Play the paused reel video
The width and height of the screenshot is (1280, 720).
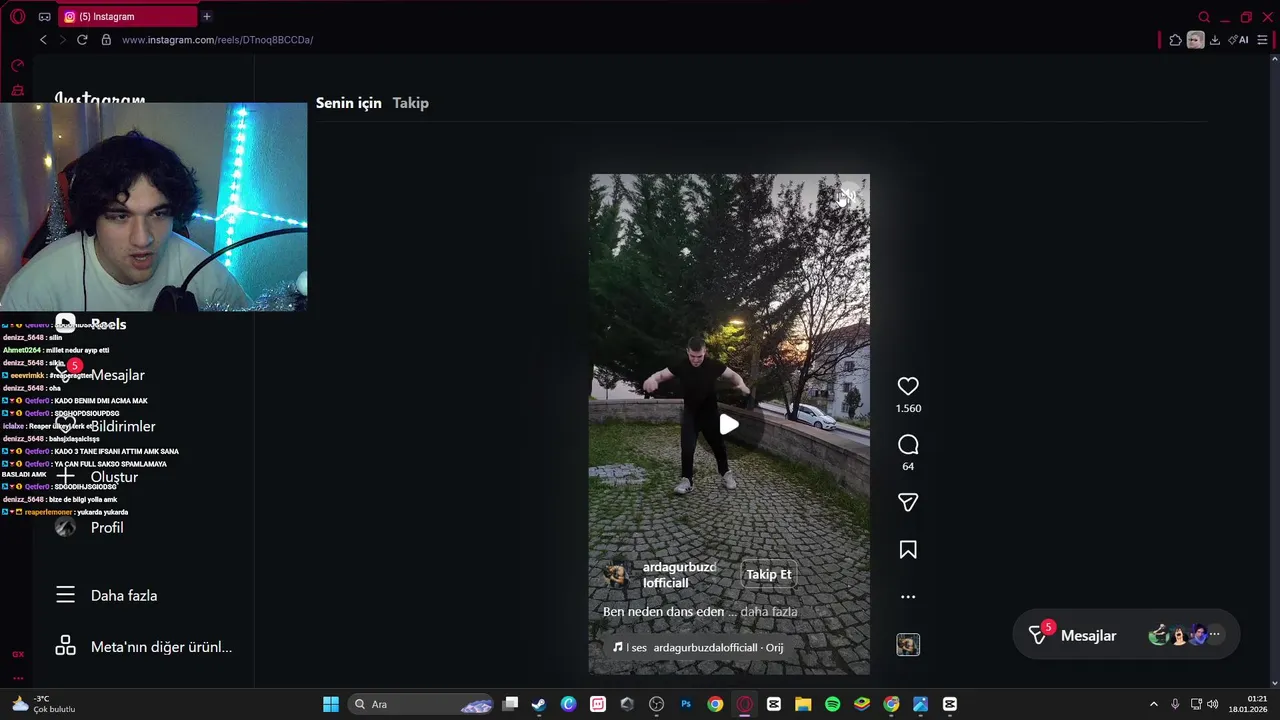point(729,424)
